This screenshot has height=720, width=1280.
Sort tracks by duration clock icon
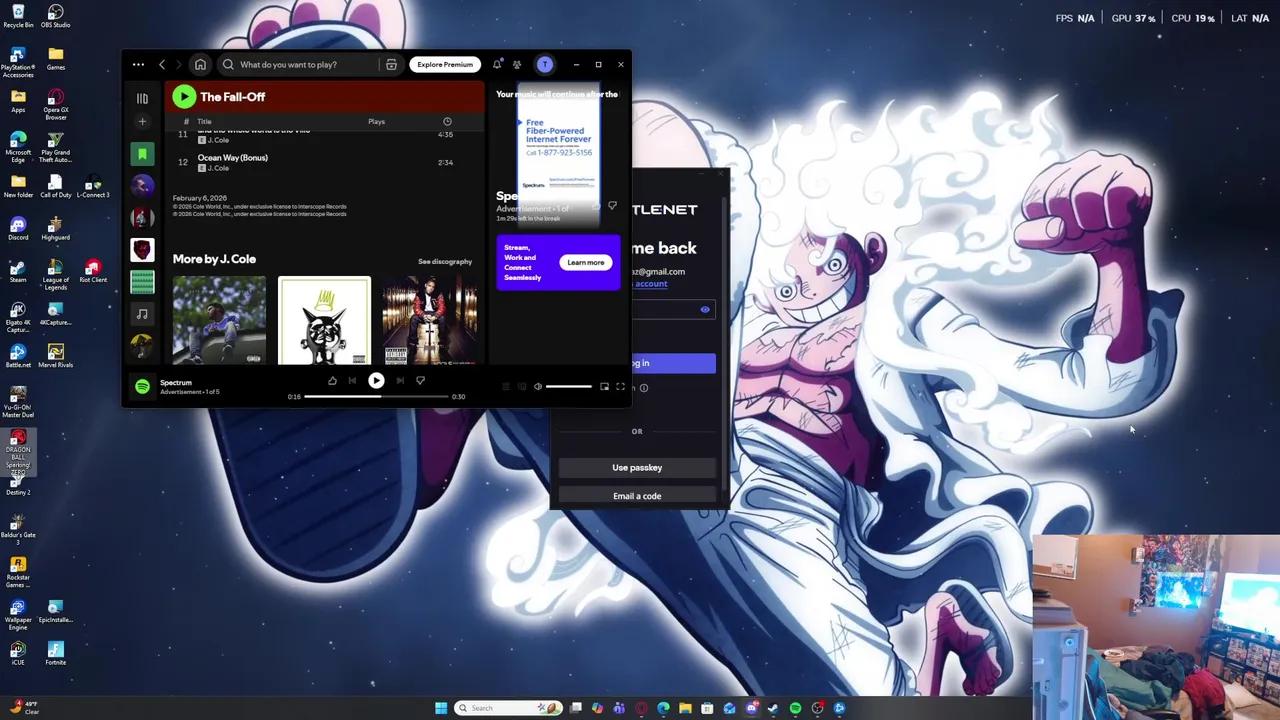click(x=447, y=121)
